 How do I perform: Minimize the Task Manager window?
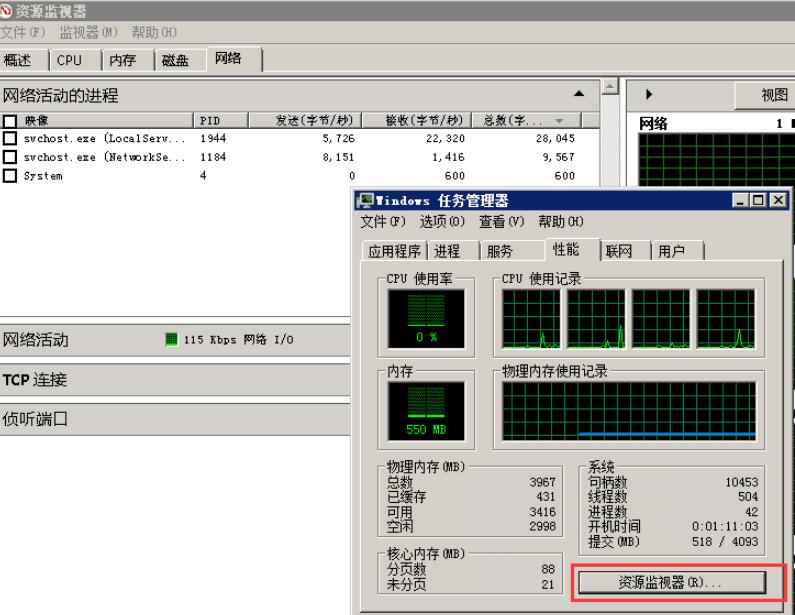coord(740,200)
